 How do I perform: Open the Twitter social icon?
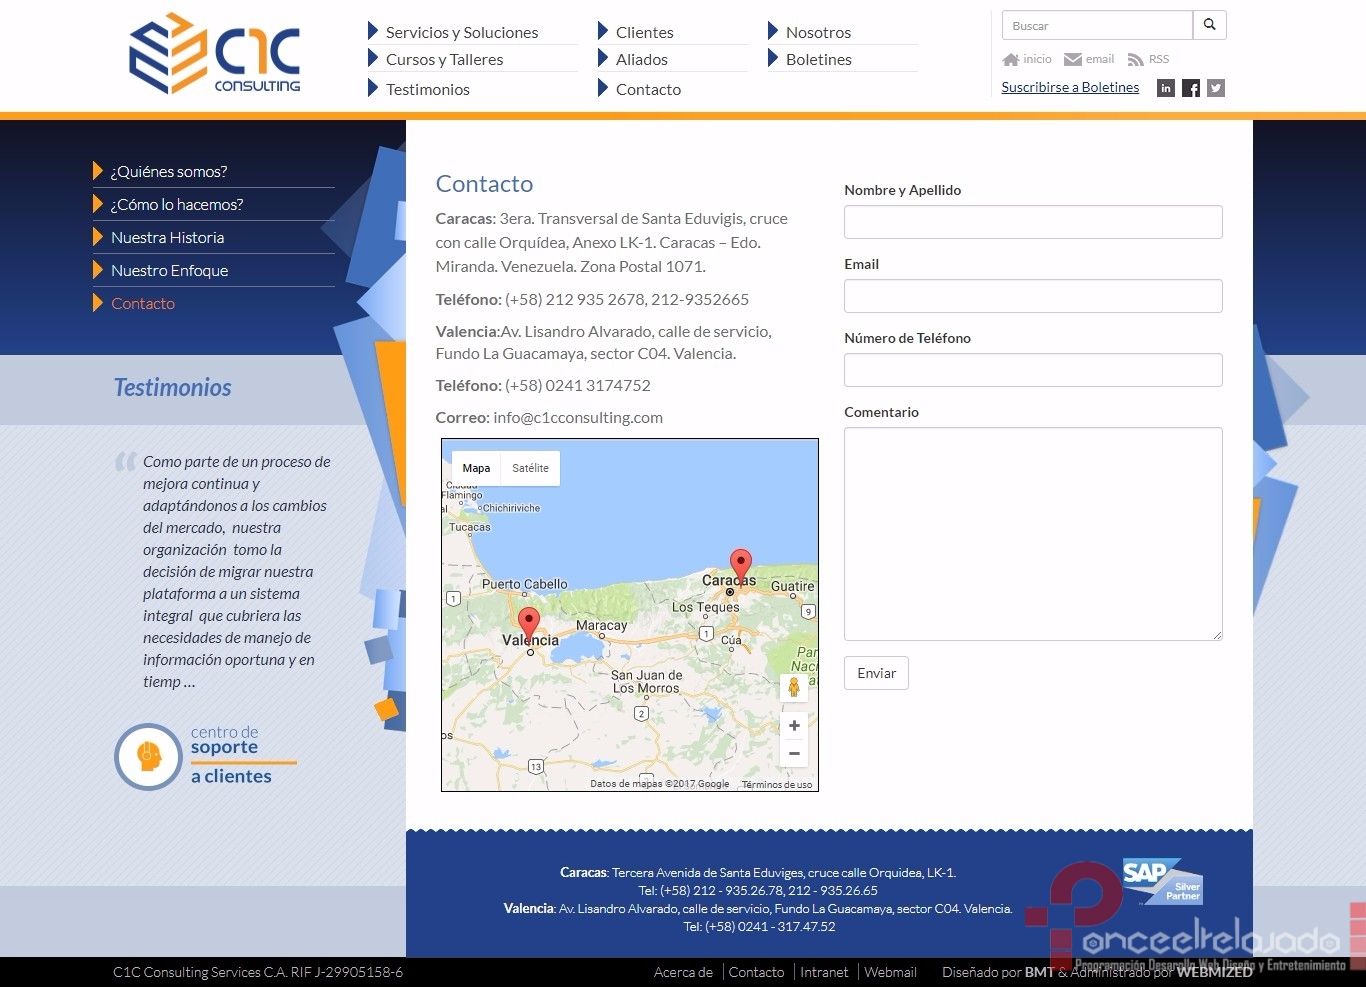1216,88
